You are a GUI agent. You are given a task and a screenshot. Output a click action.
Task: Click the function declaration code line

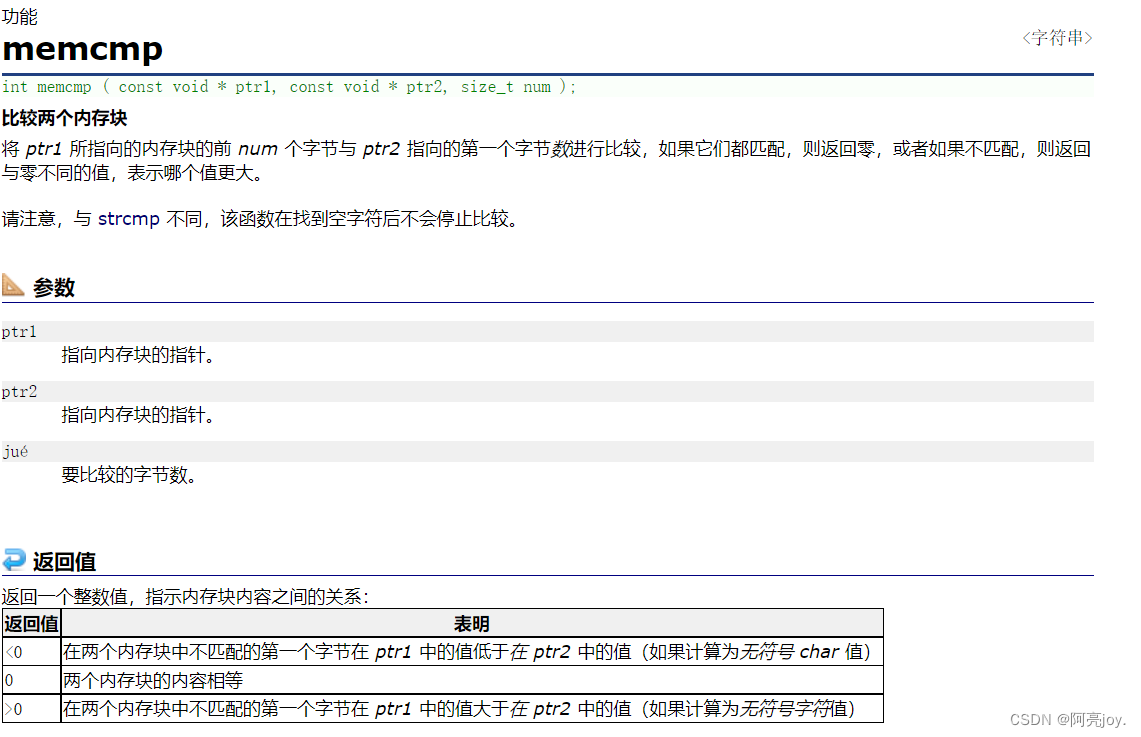[290, 87]
